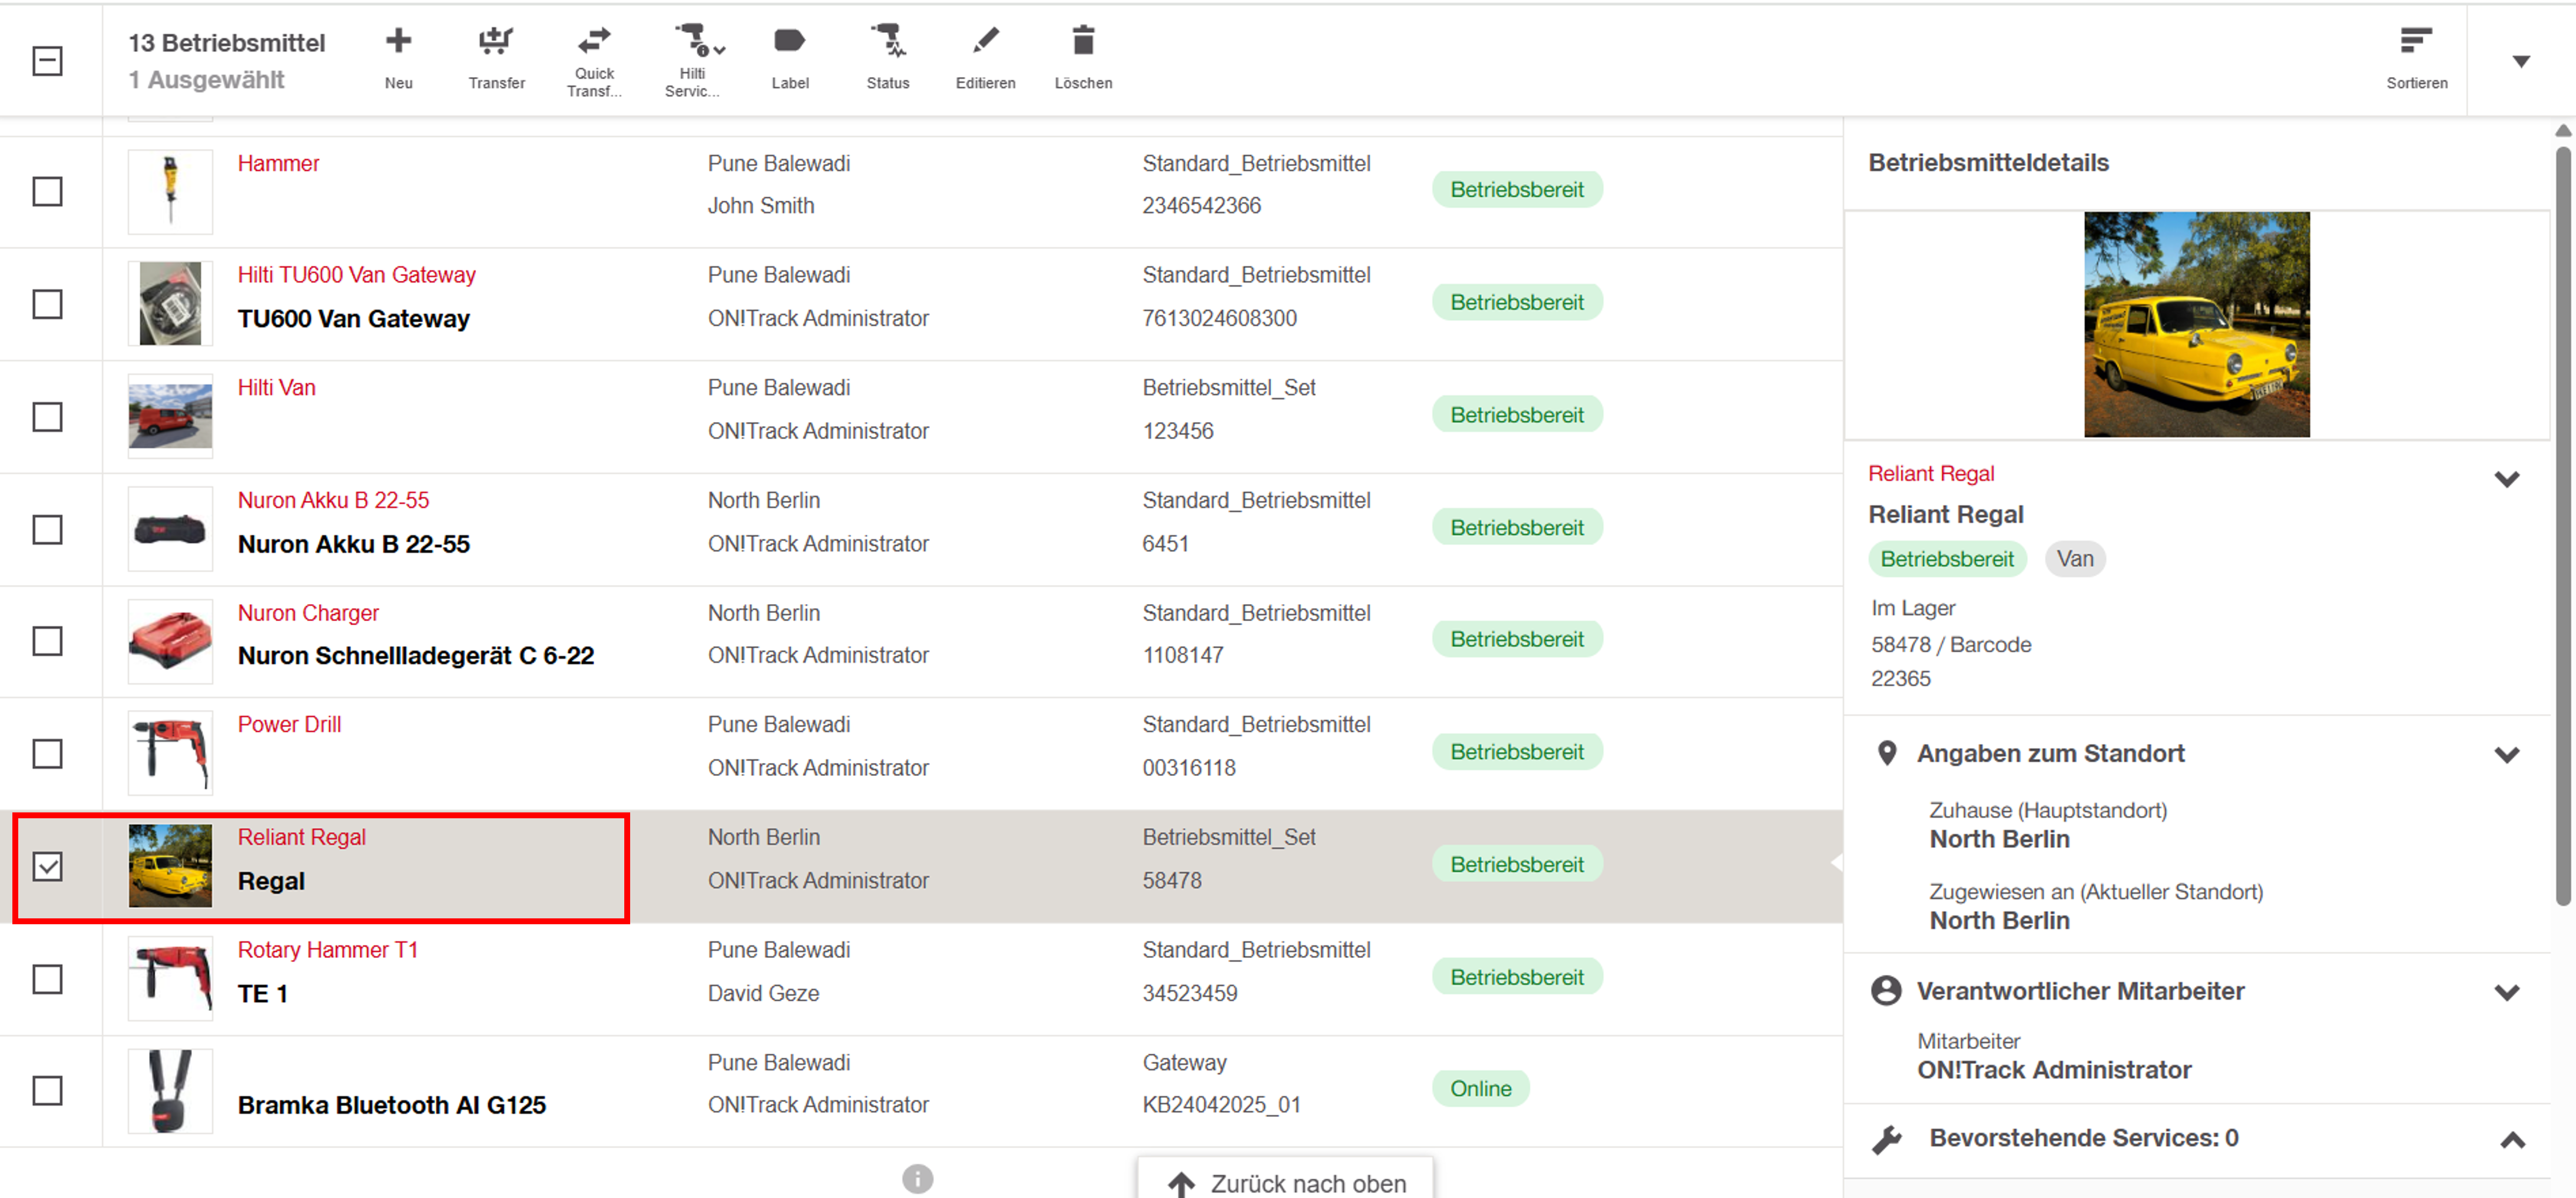Click the Status tool icon
The width and height of the screenshot is (2576, 1198).
(x=887, y=42)
